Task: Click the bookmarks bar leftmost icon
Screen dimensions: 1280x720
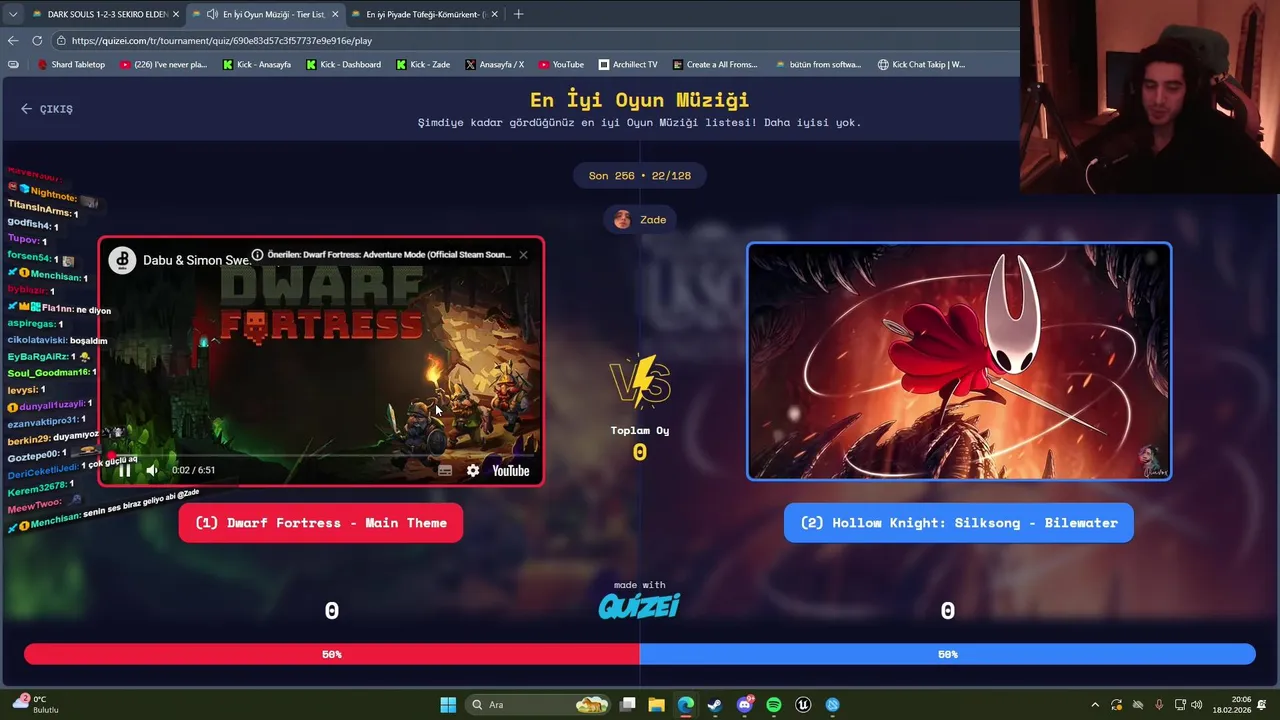Action: [x=13, y=65]
